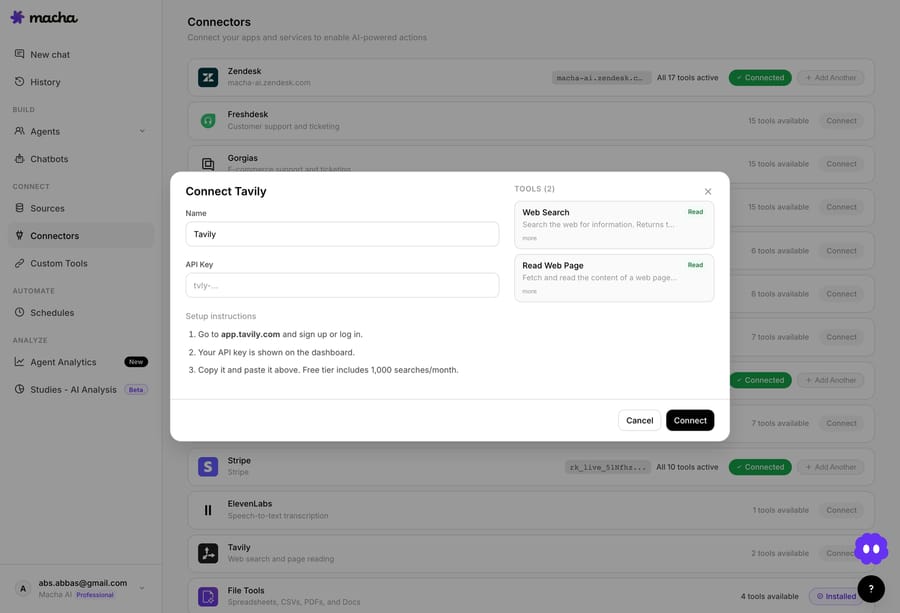Screen dimensions: 900x613
Task: Click Zendesk's Connected status badge
Action: [760, 77]
